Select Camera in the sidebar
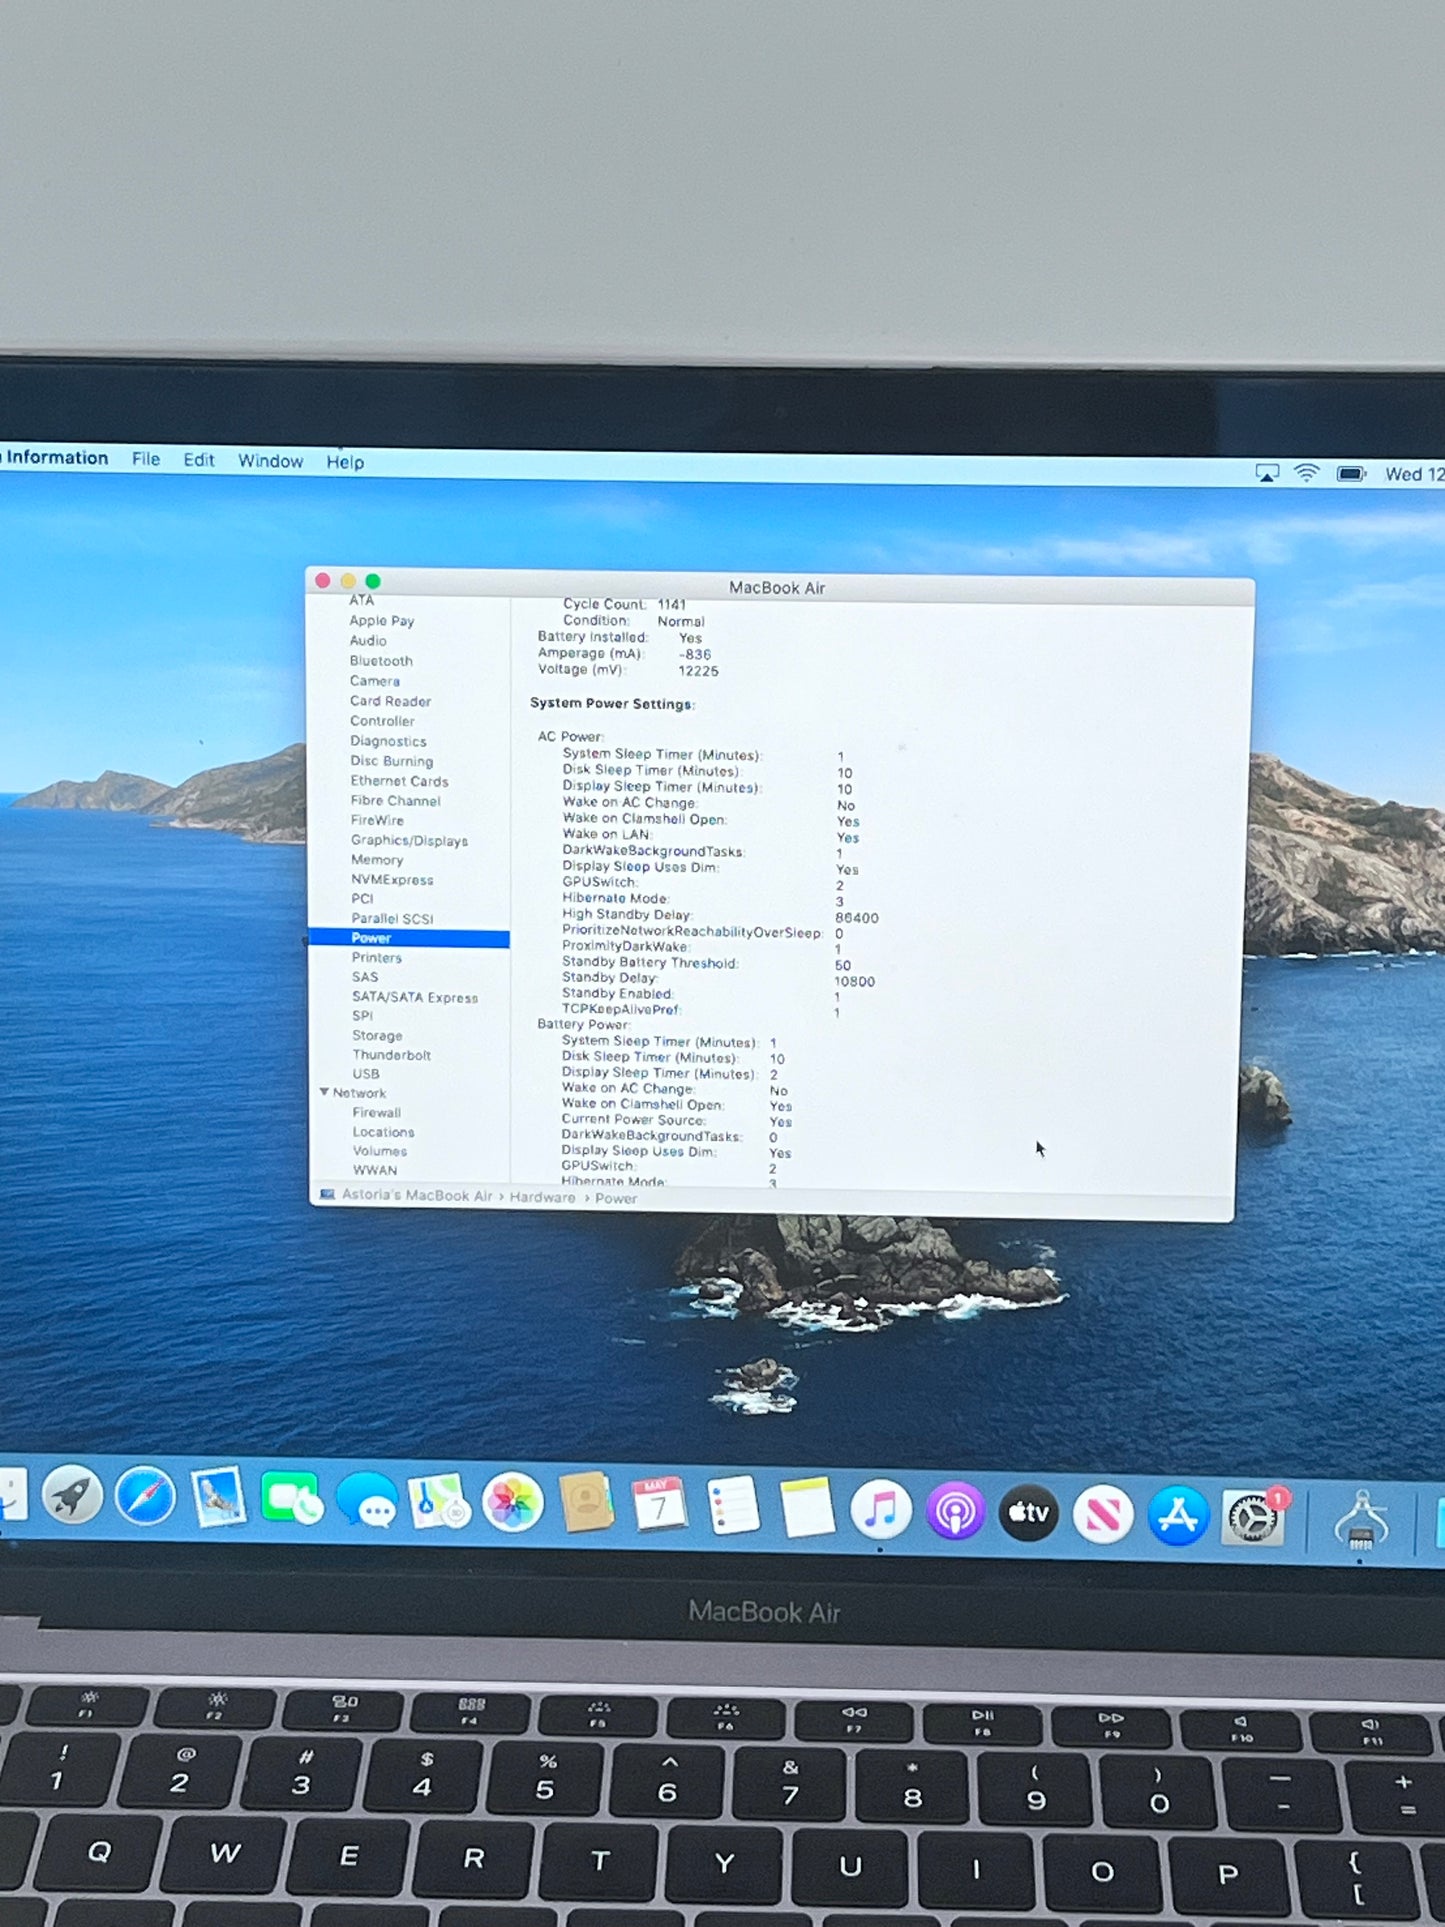This screenshot has height=1927, width=1445. tap(375, 681)
